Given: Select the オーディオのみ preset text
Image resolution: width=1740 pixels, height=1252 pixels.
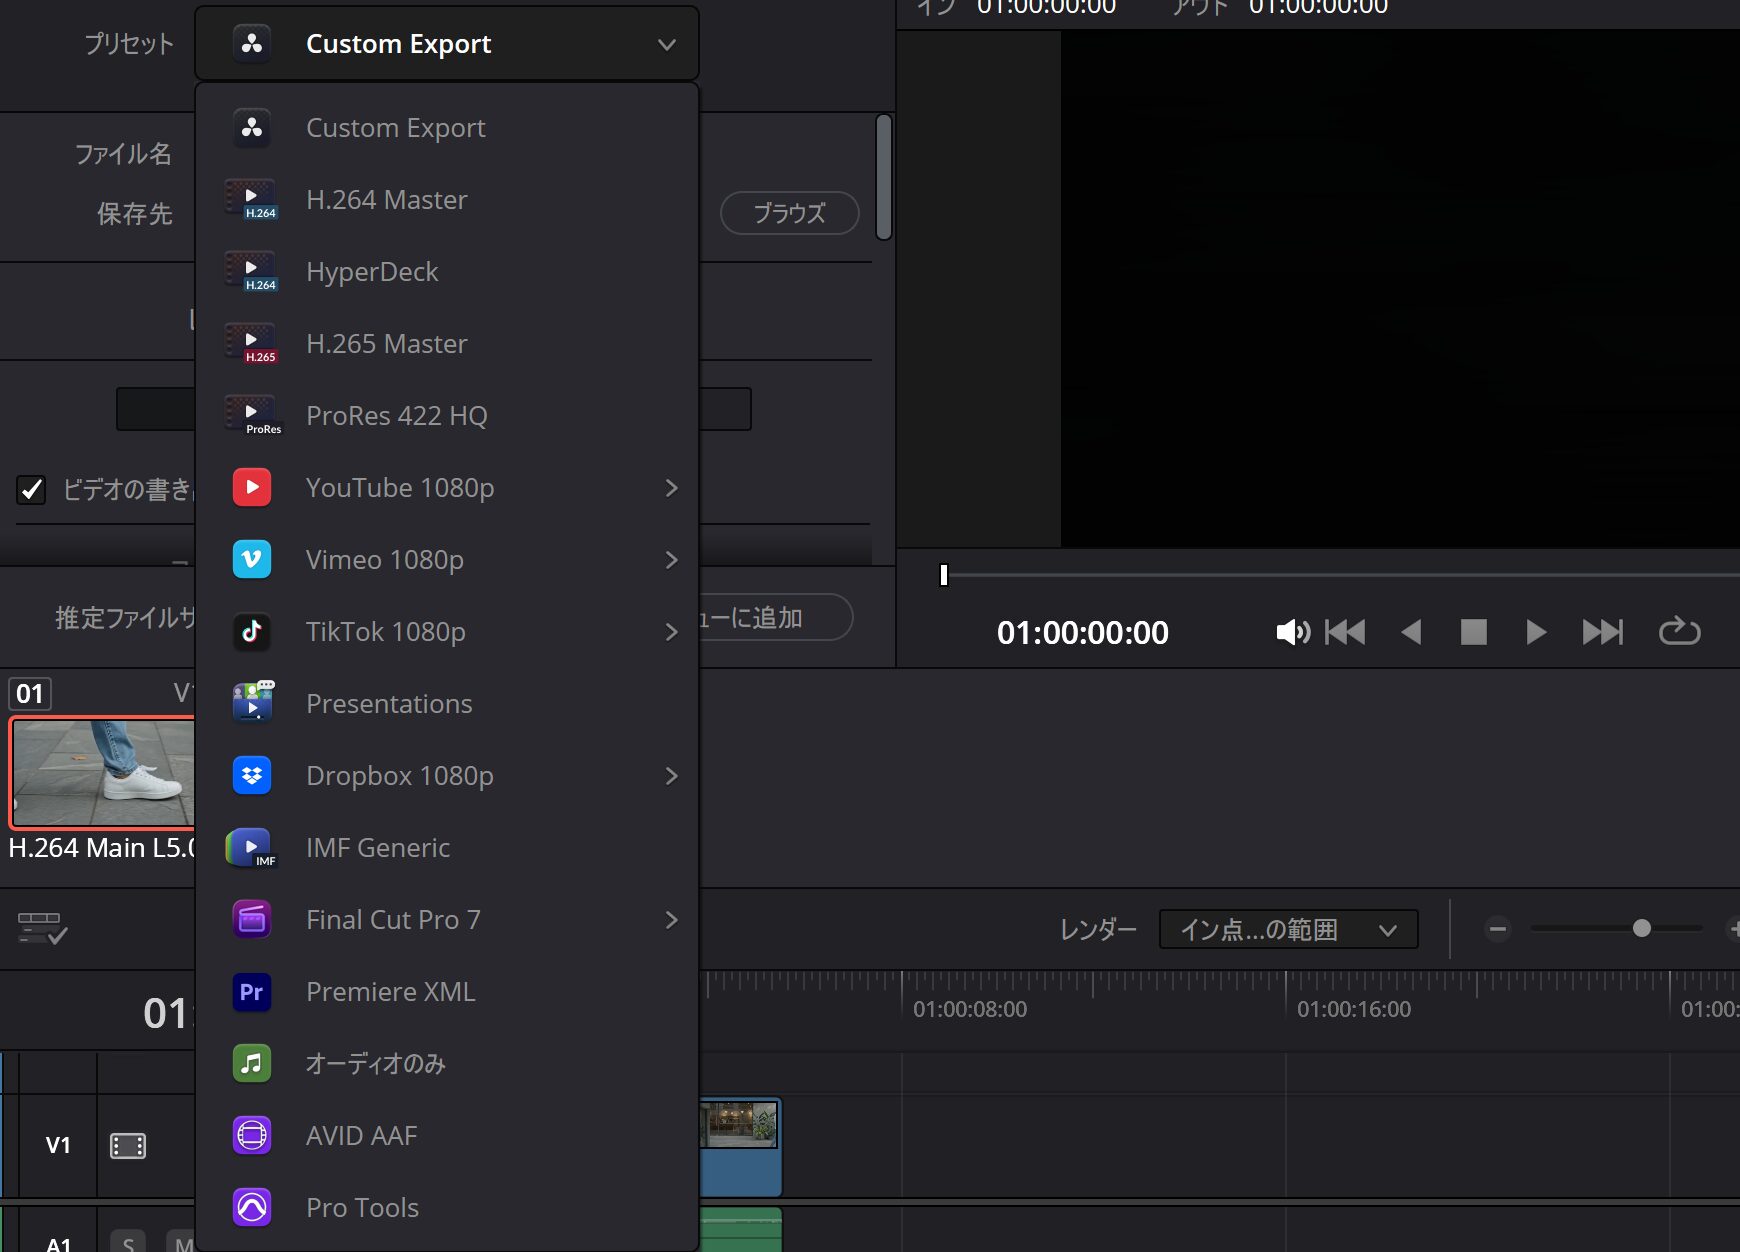Looking at the screenshot, I should [376, 1064].
